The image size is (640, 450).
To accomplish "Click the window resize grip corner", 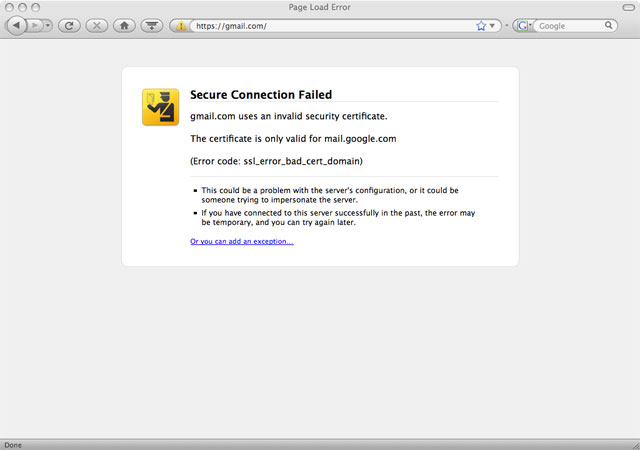I will pyautogui.click(x=636, y=446).
